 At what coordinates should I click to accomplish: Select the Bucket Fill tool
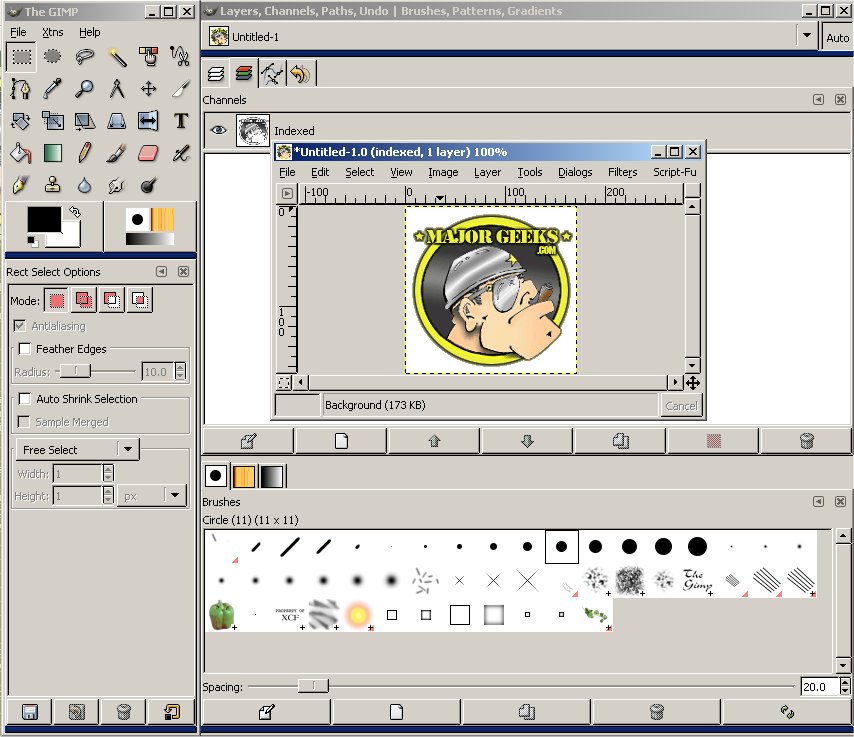(20, 153)
